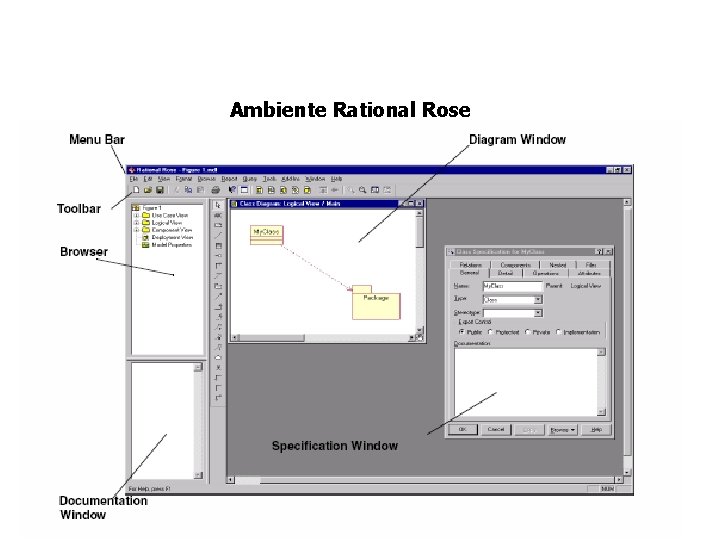Select the arrow selection tool in toolbox

coord(218,205)
